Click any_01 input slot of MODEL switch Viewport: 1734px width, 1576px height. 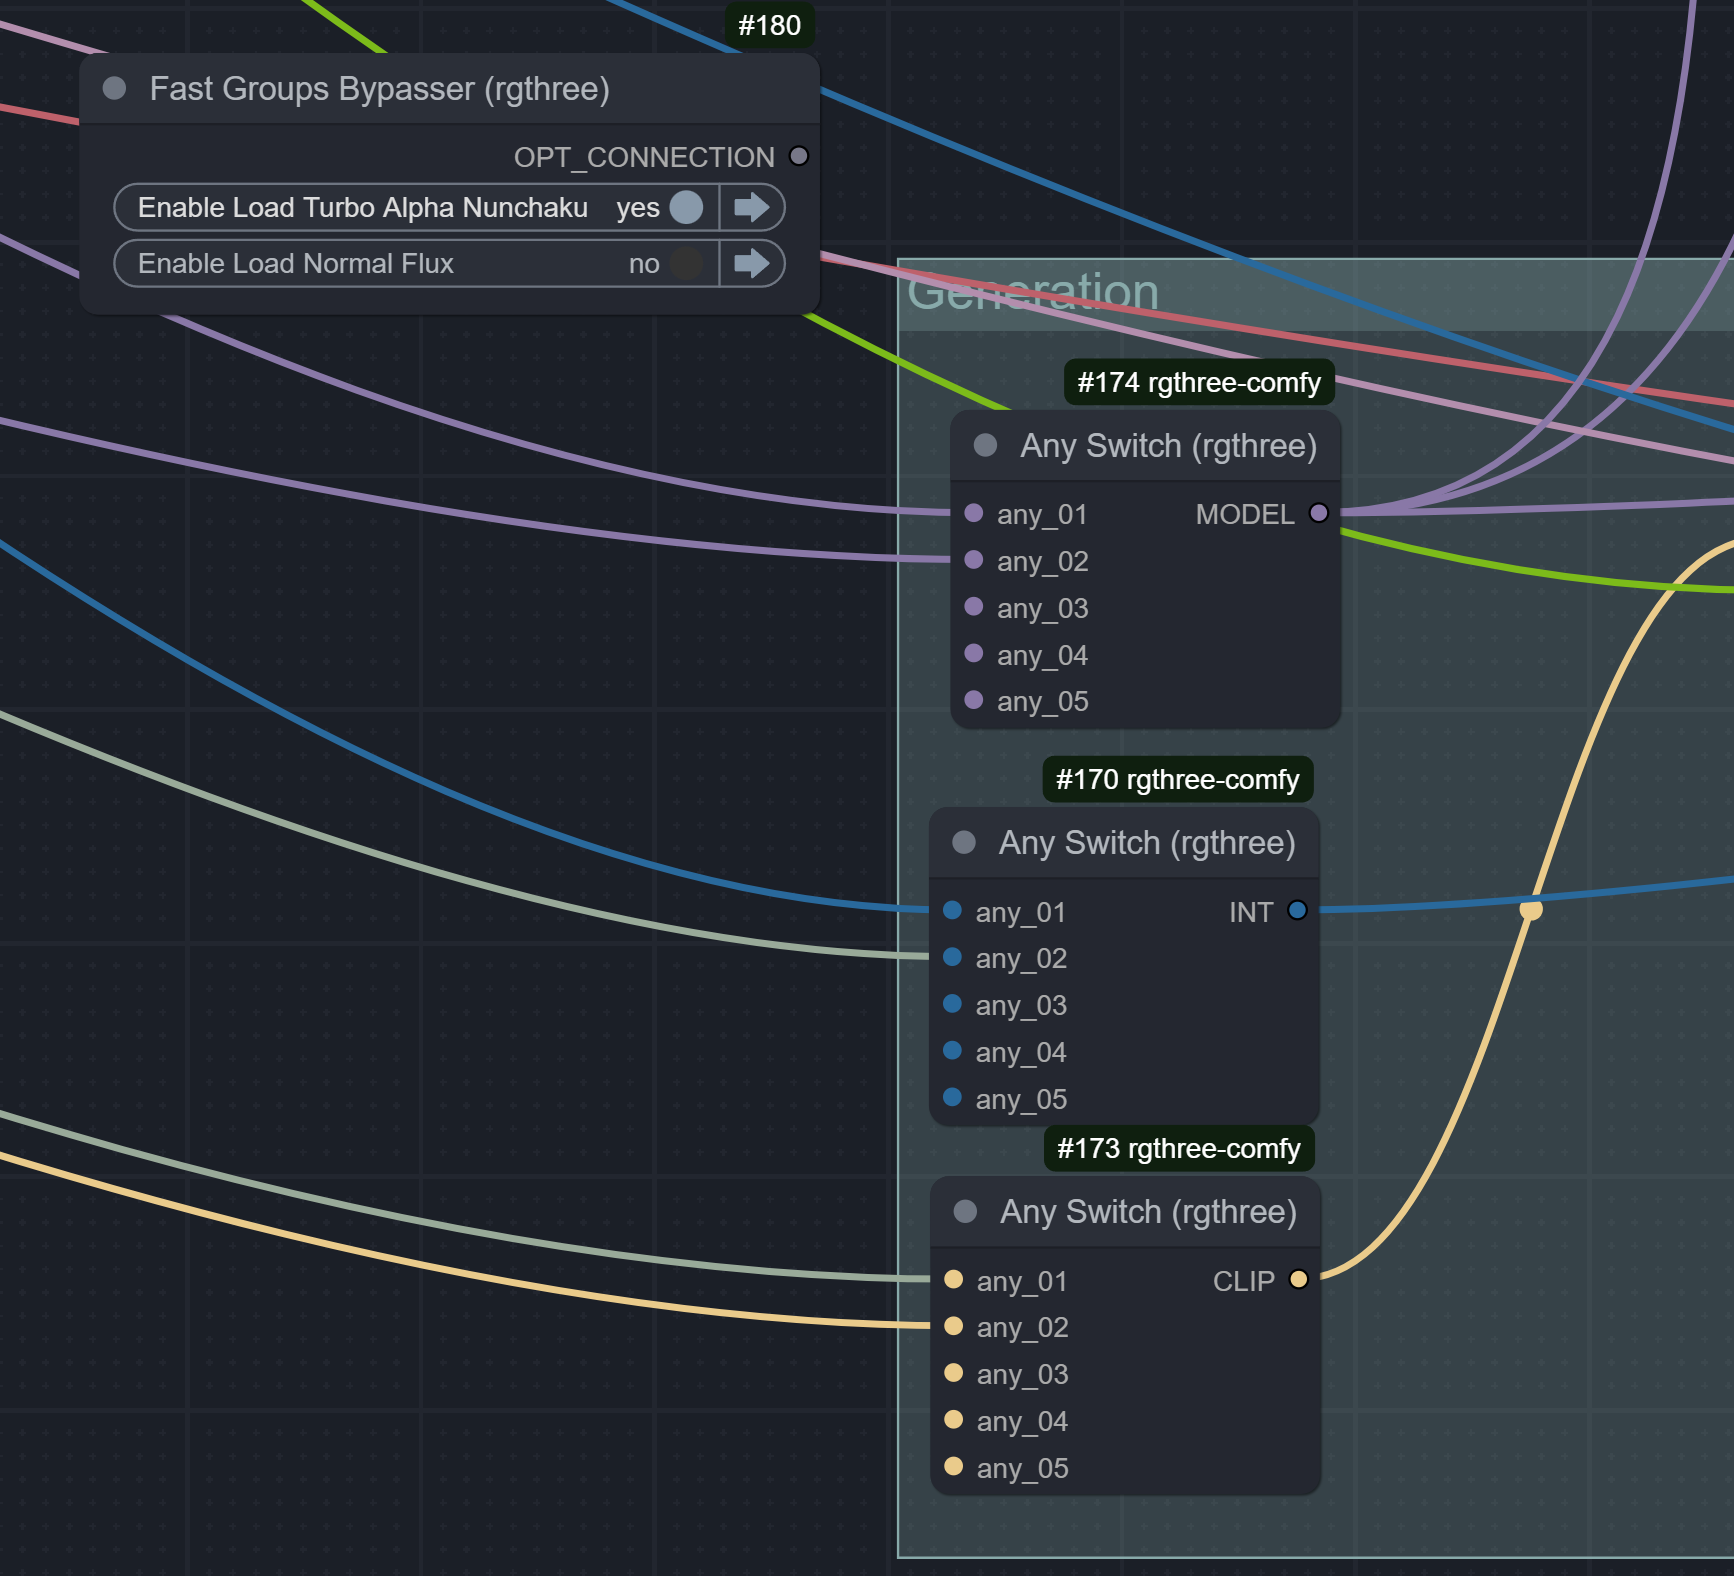[x=974, y=513]
